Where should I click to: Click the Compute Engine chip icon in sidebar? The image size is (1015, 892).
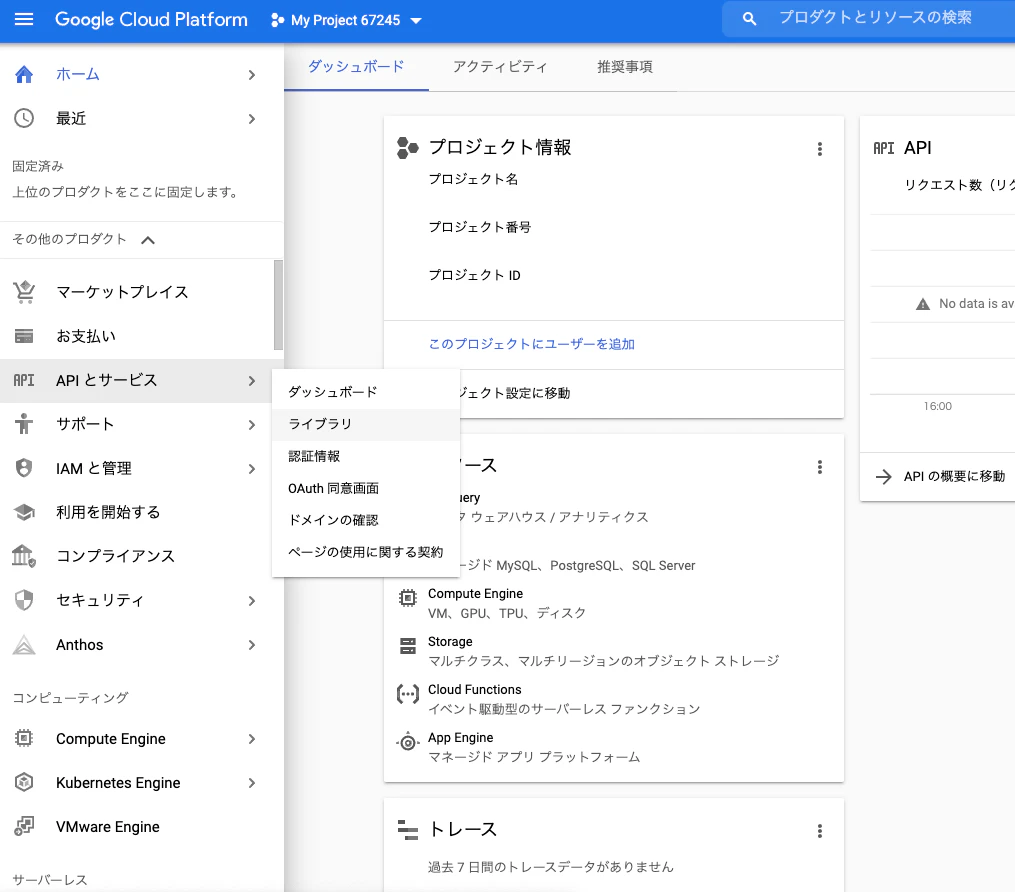24,739
